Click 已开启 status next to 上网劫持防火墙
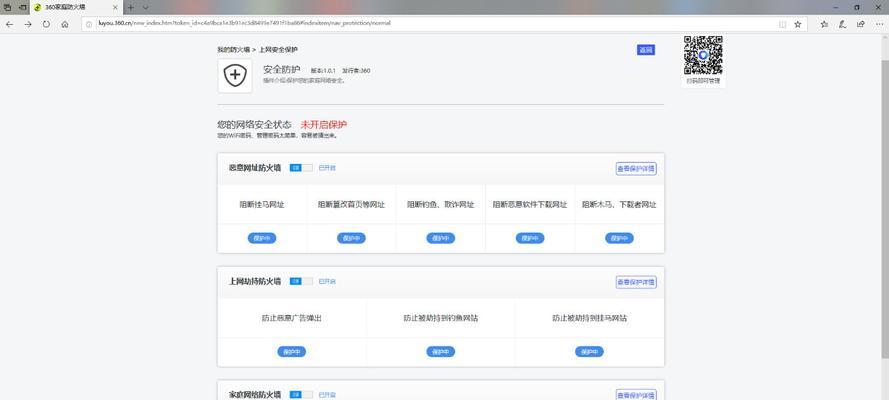Image resolution: width=889 pixels, height=400 pixels. coord(327,281)
